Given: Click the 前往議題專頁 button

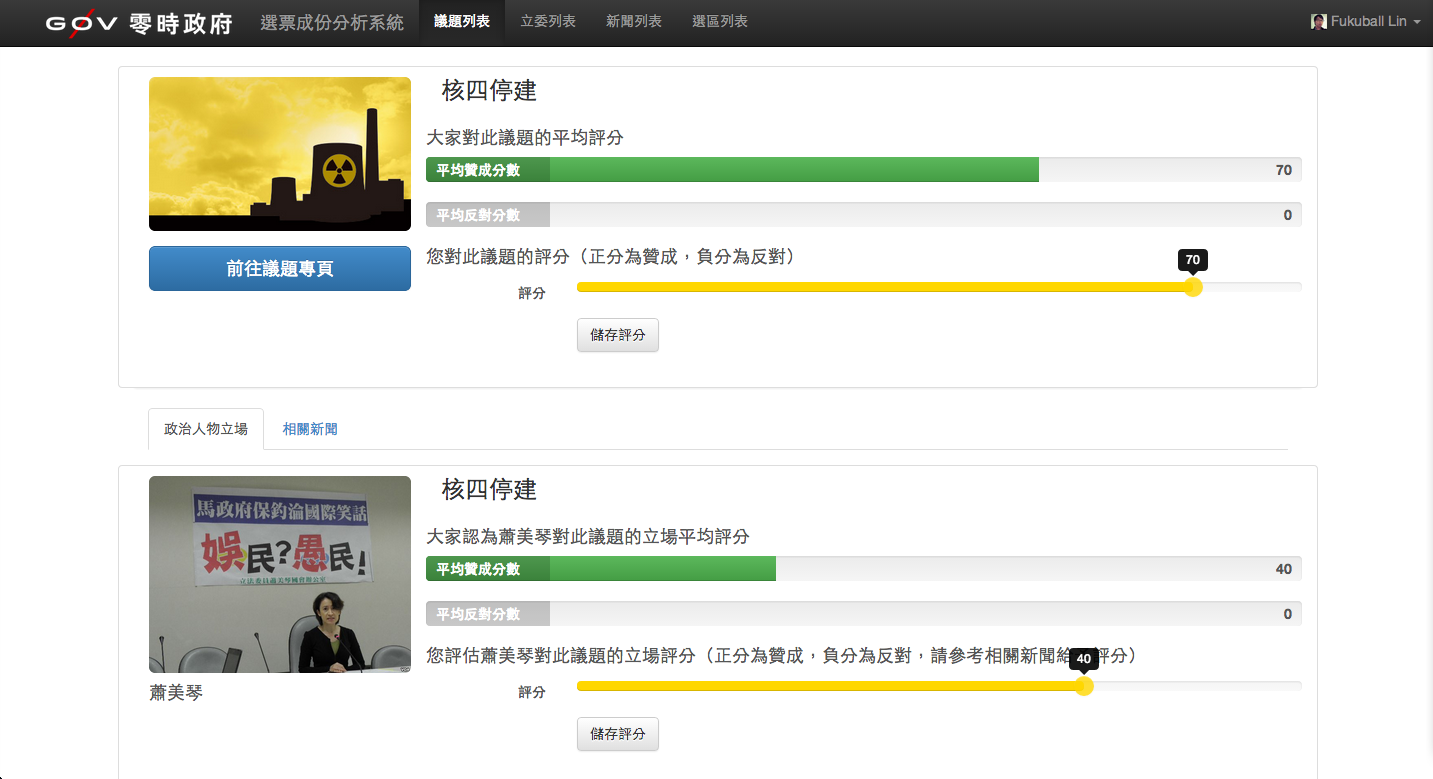Looking at the screenshot, I should [x=280, y=268].
